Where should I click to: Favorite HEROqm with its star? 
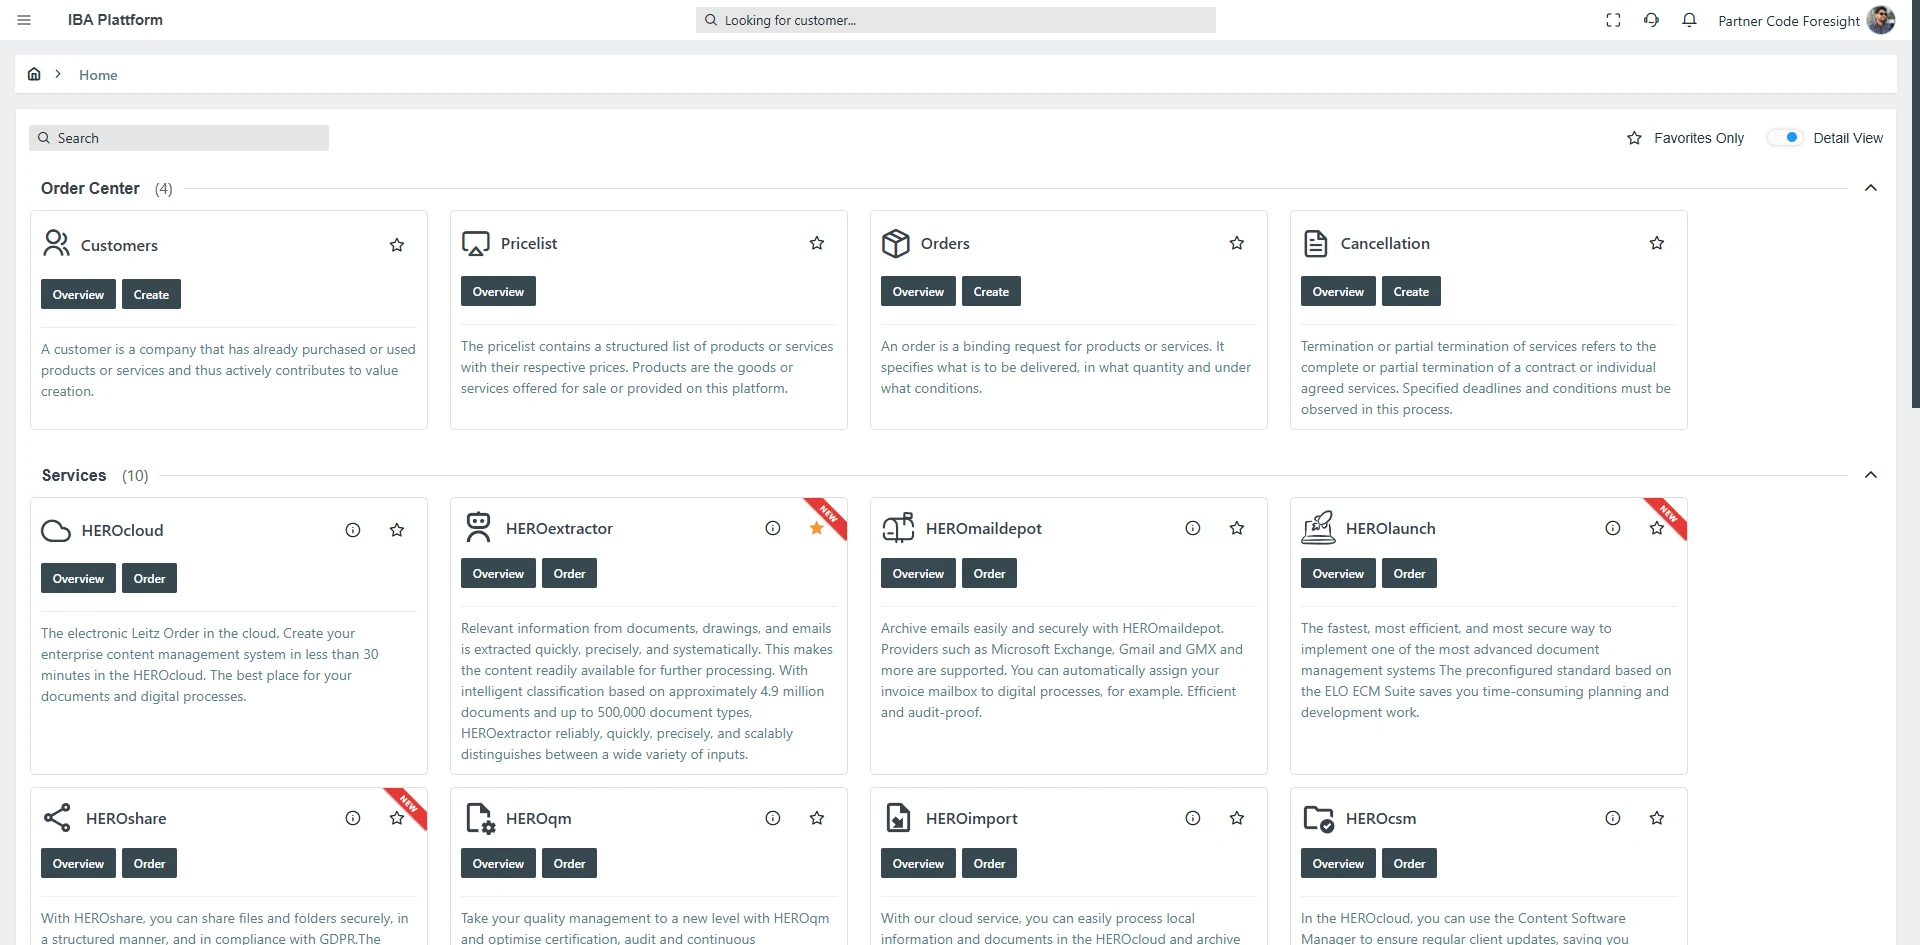[817, 818]
